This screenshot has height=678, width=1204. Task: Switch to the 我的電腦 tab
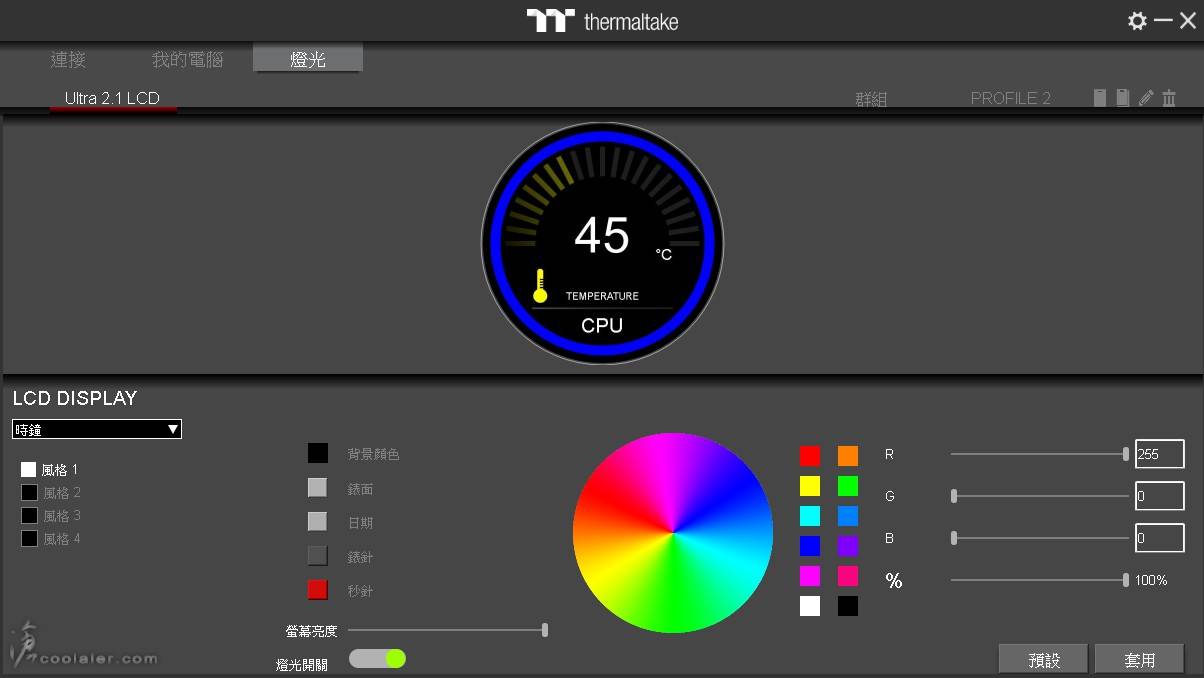coord(187,59)
